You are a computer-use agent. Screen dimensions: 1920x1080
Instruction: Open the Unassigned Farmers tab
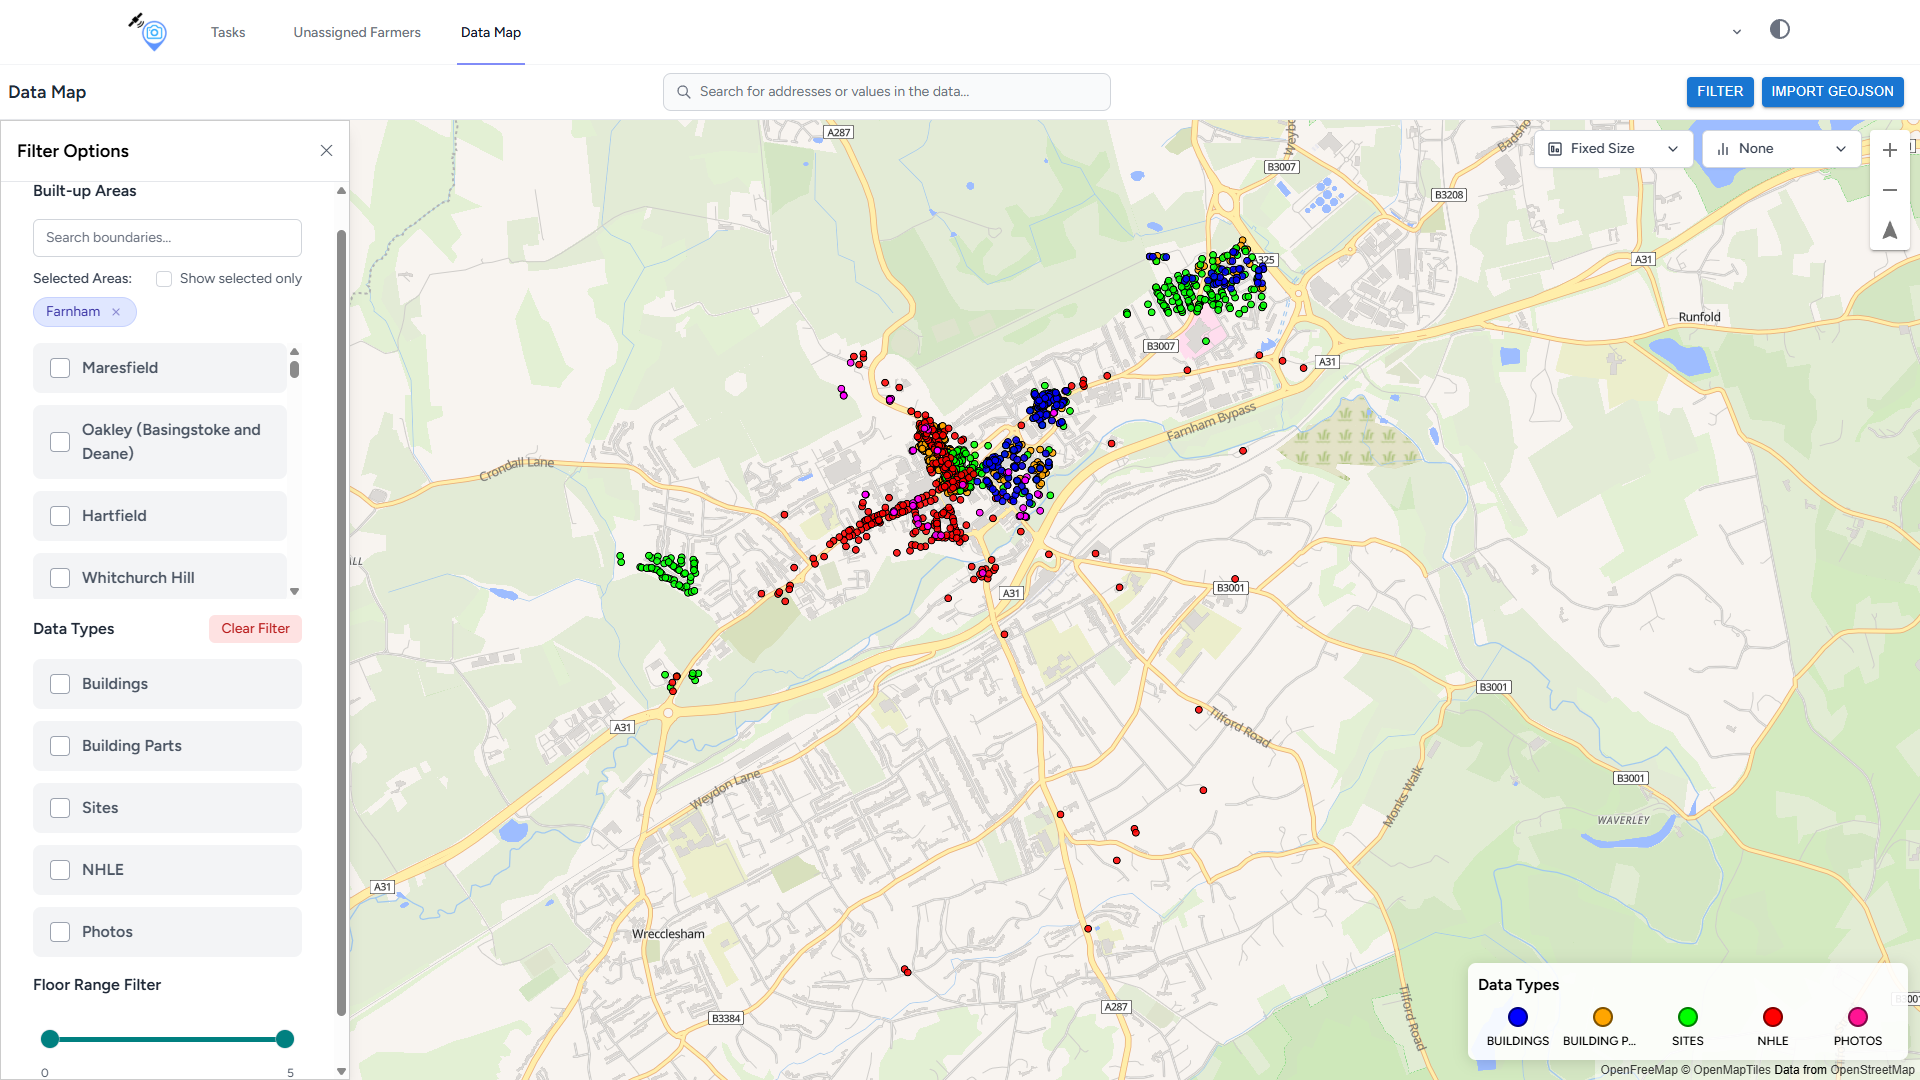pos(357,32)
